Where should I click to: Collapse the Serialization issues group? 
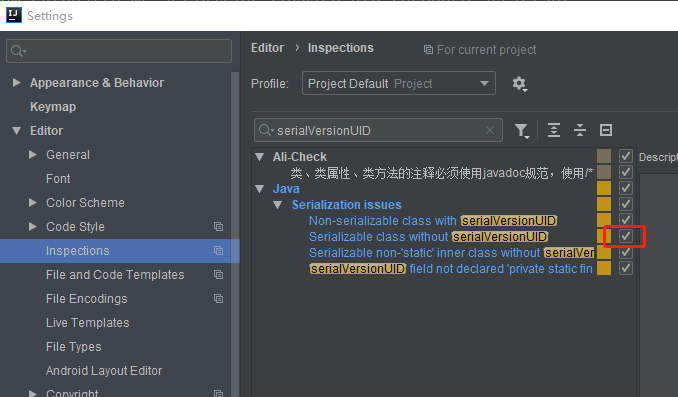tap(278, 205)
